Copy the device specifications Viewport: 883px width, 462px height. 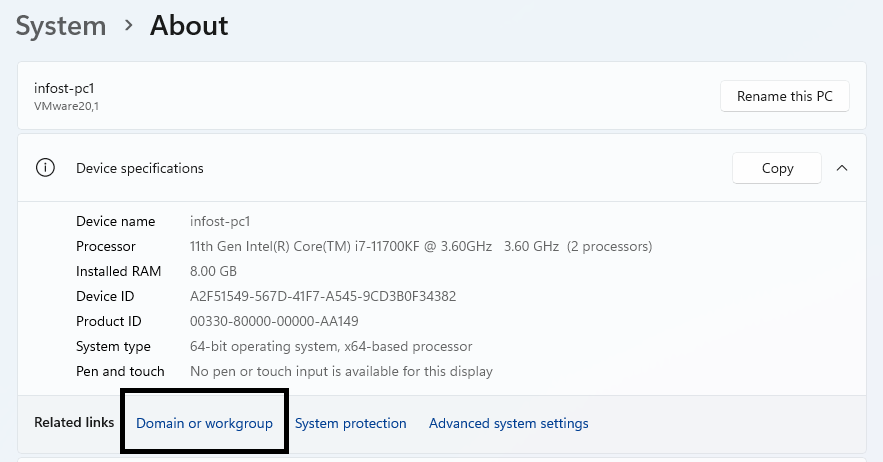pos(777,168)
